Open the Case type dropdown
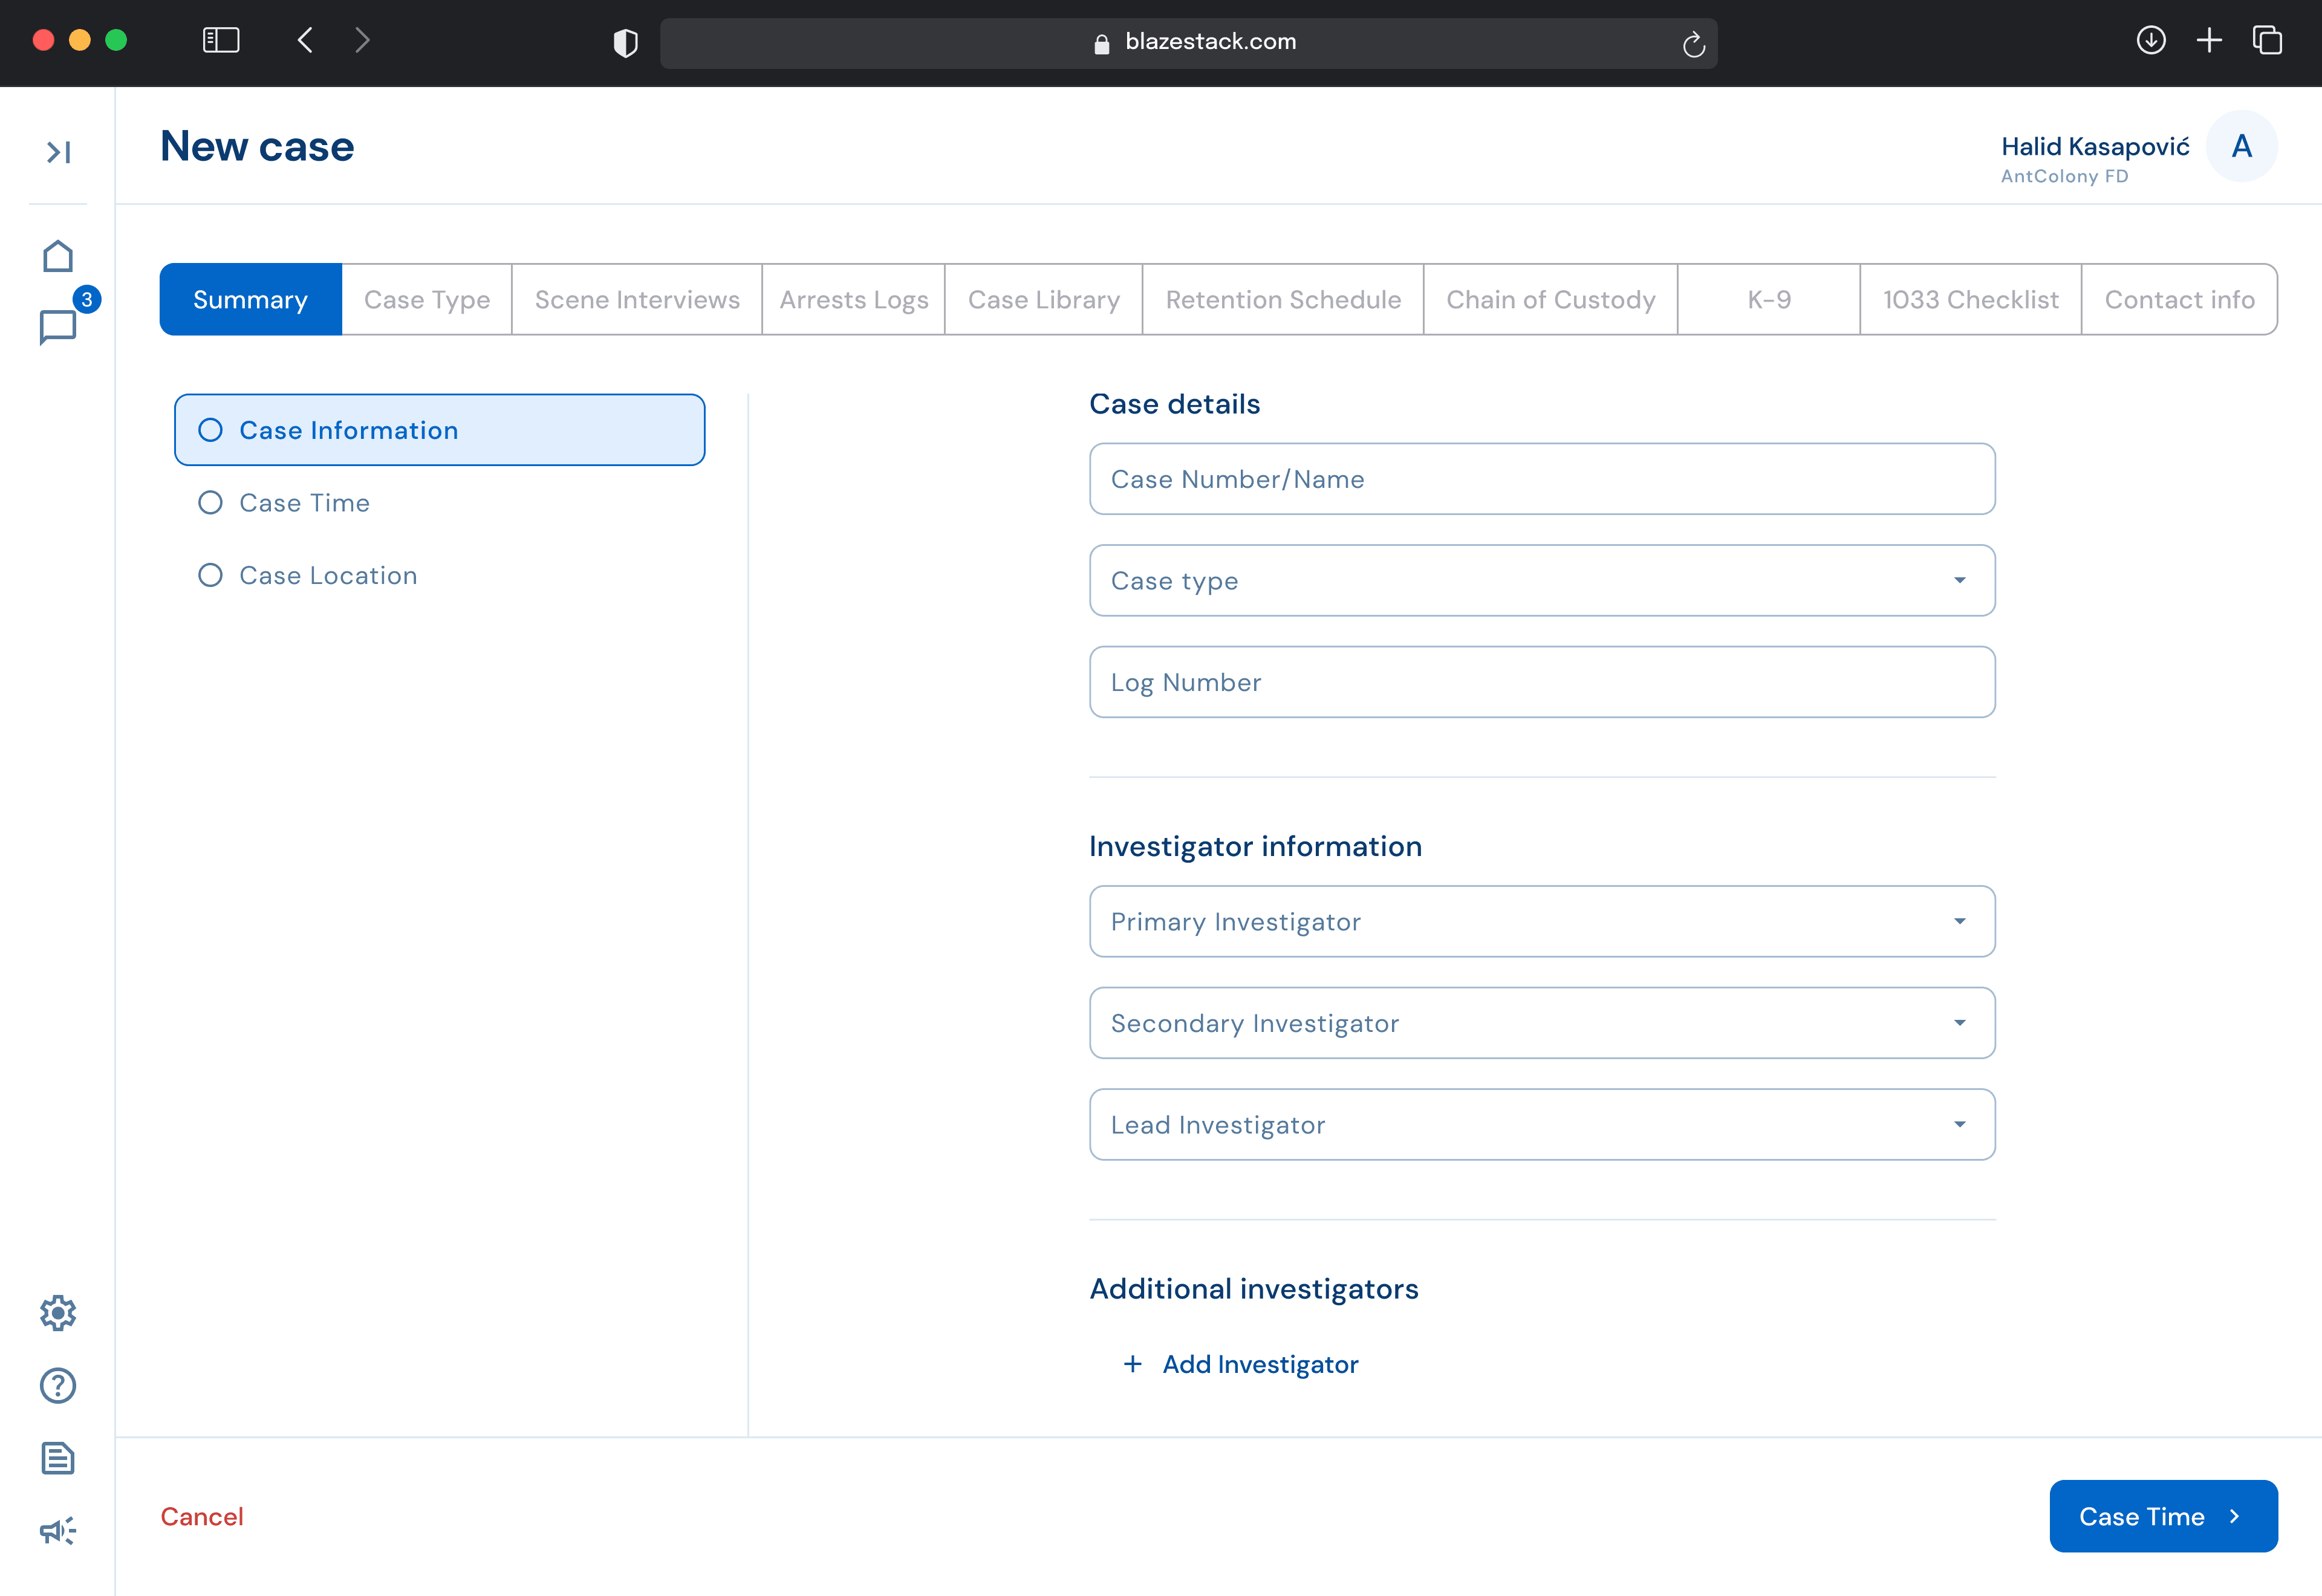The width and height of the screenshot is (2322, 1596). click(1541, 580)
